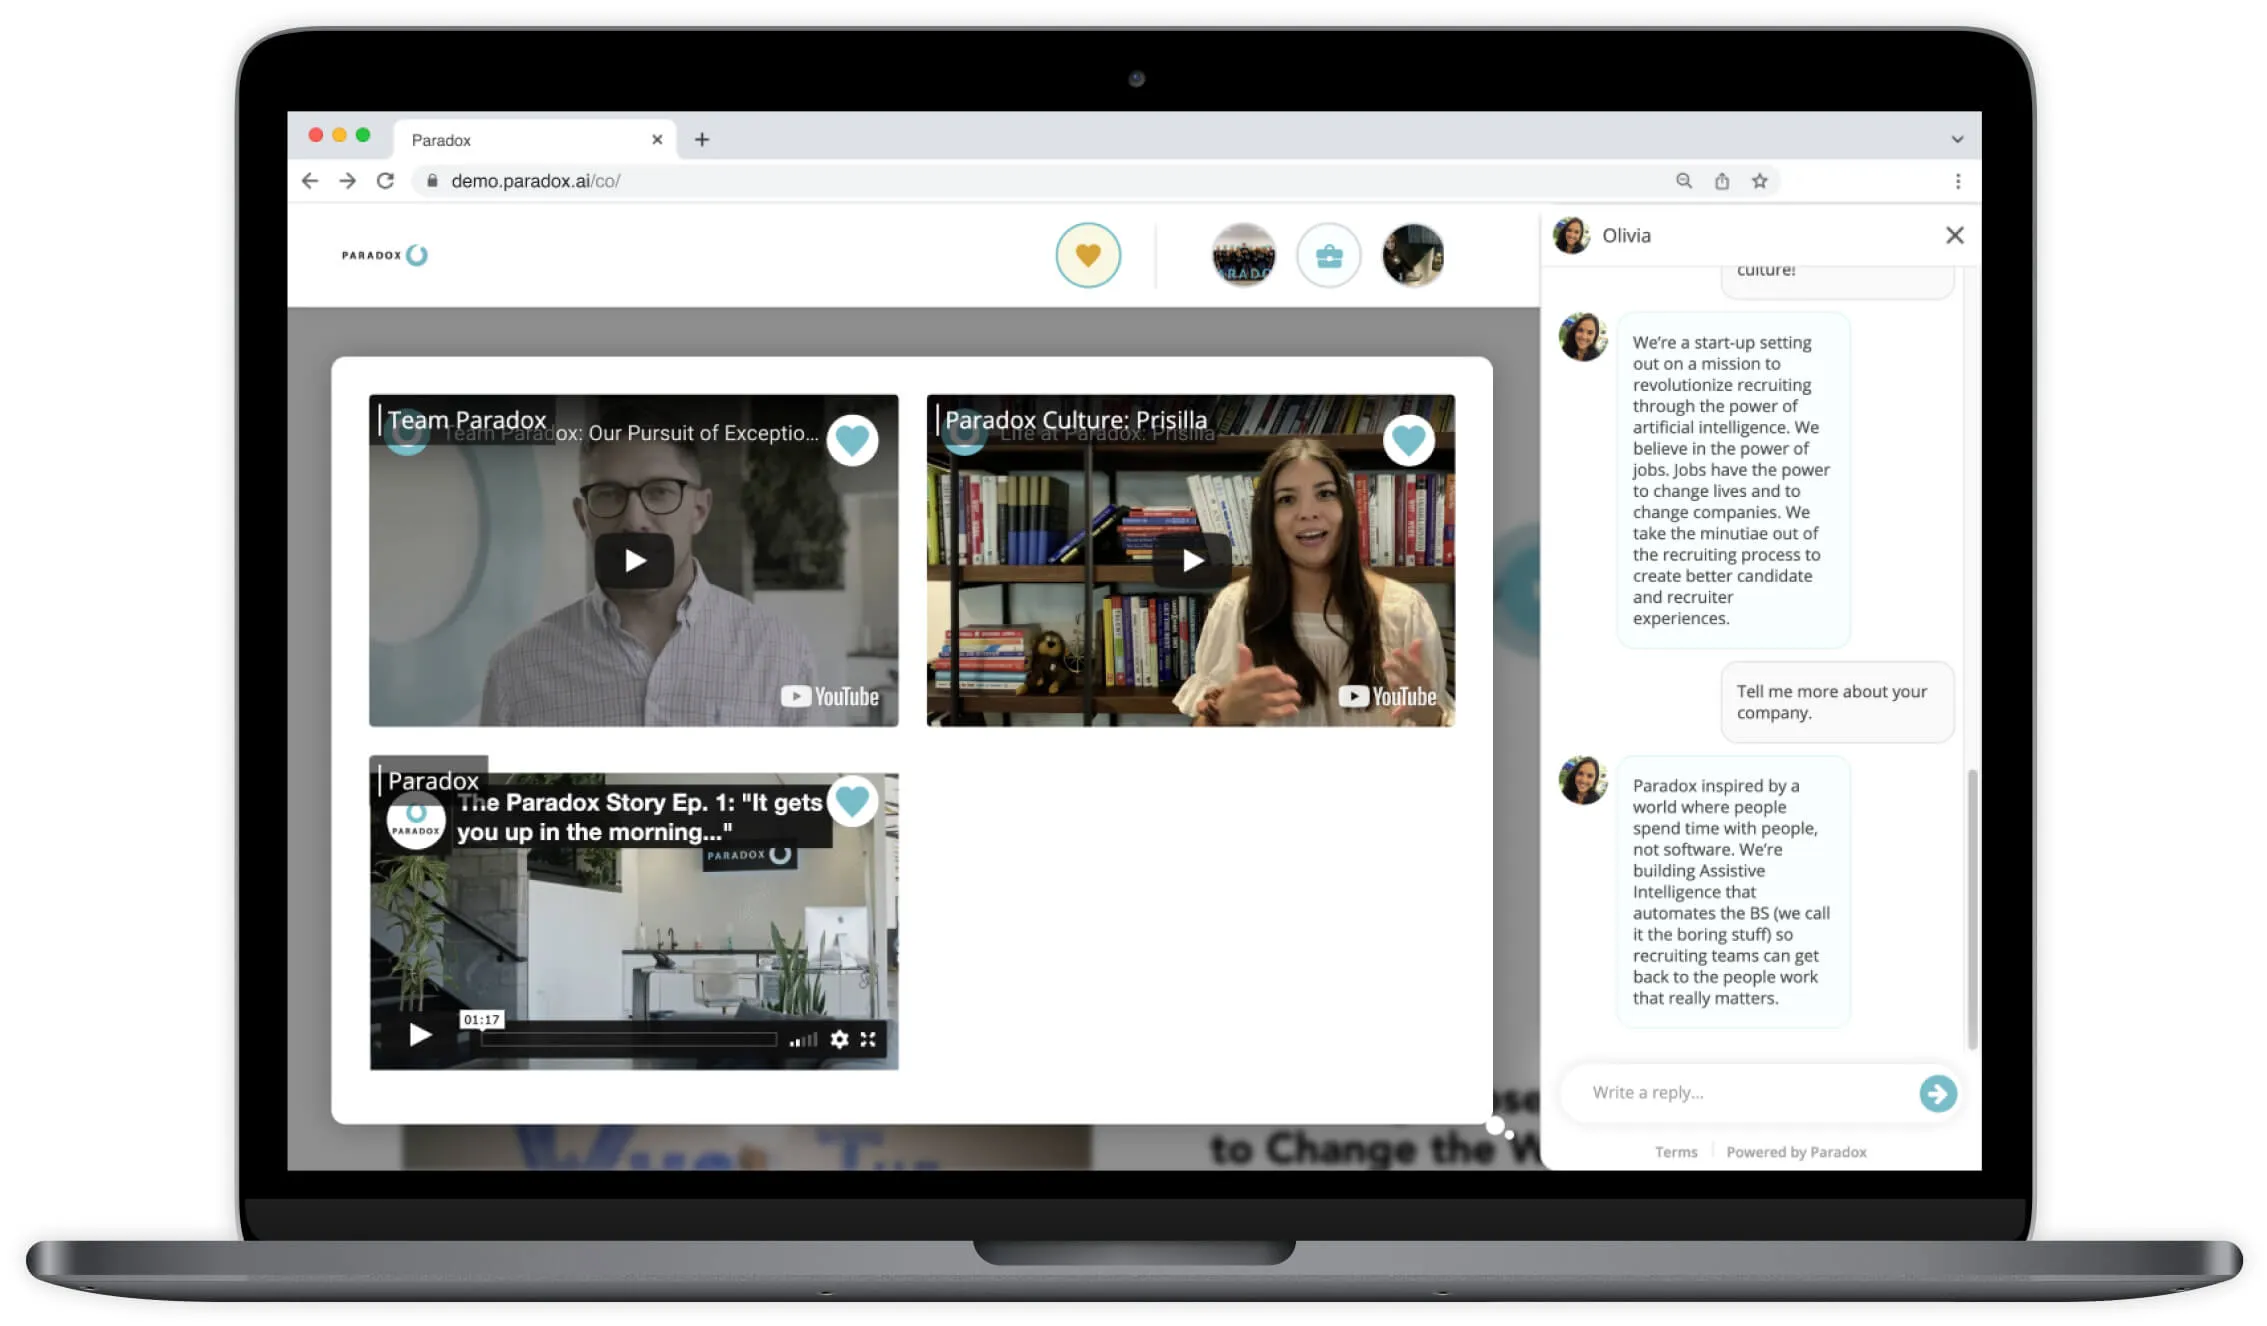The width and height of the screenshot is (2267, 1326).
Task: Click the Write a reply input field
Action: pos(1740,1092)
